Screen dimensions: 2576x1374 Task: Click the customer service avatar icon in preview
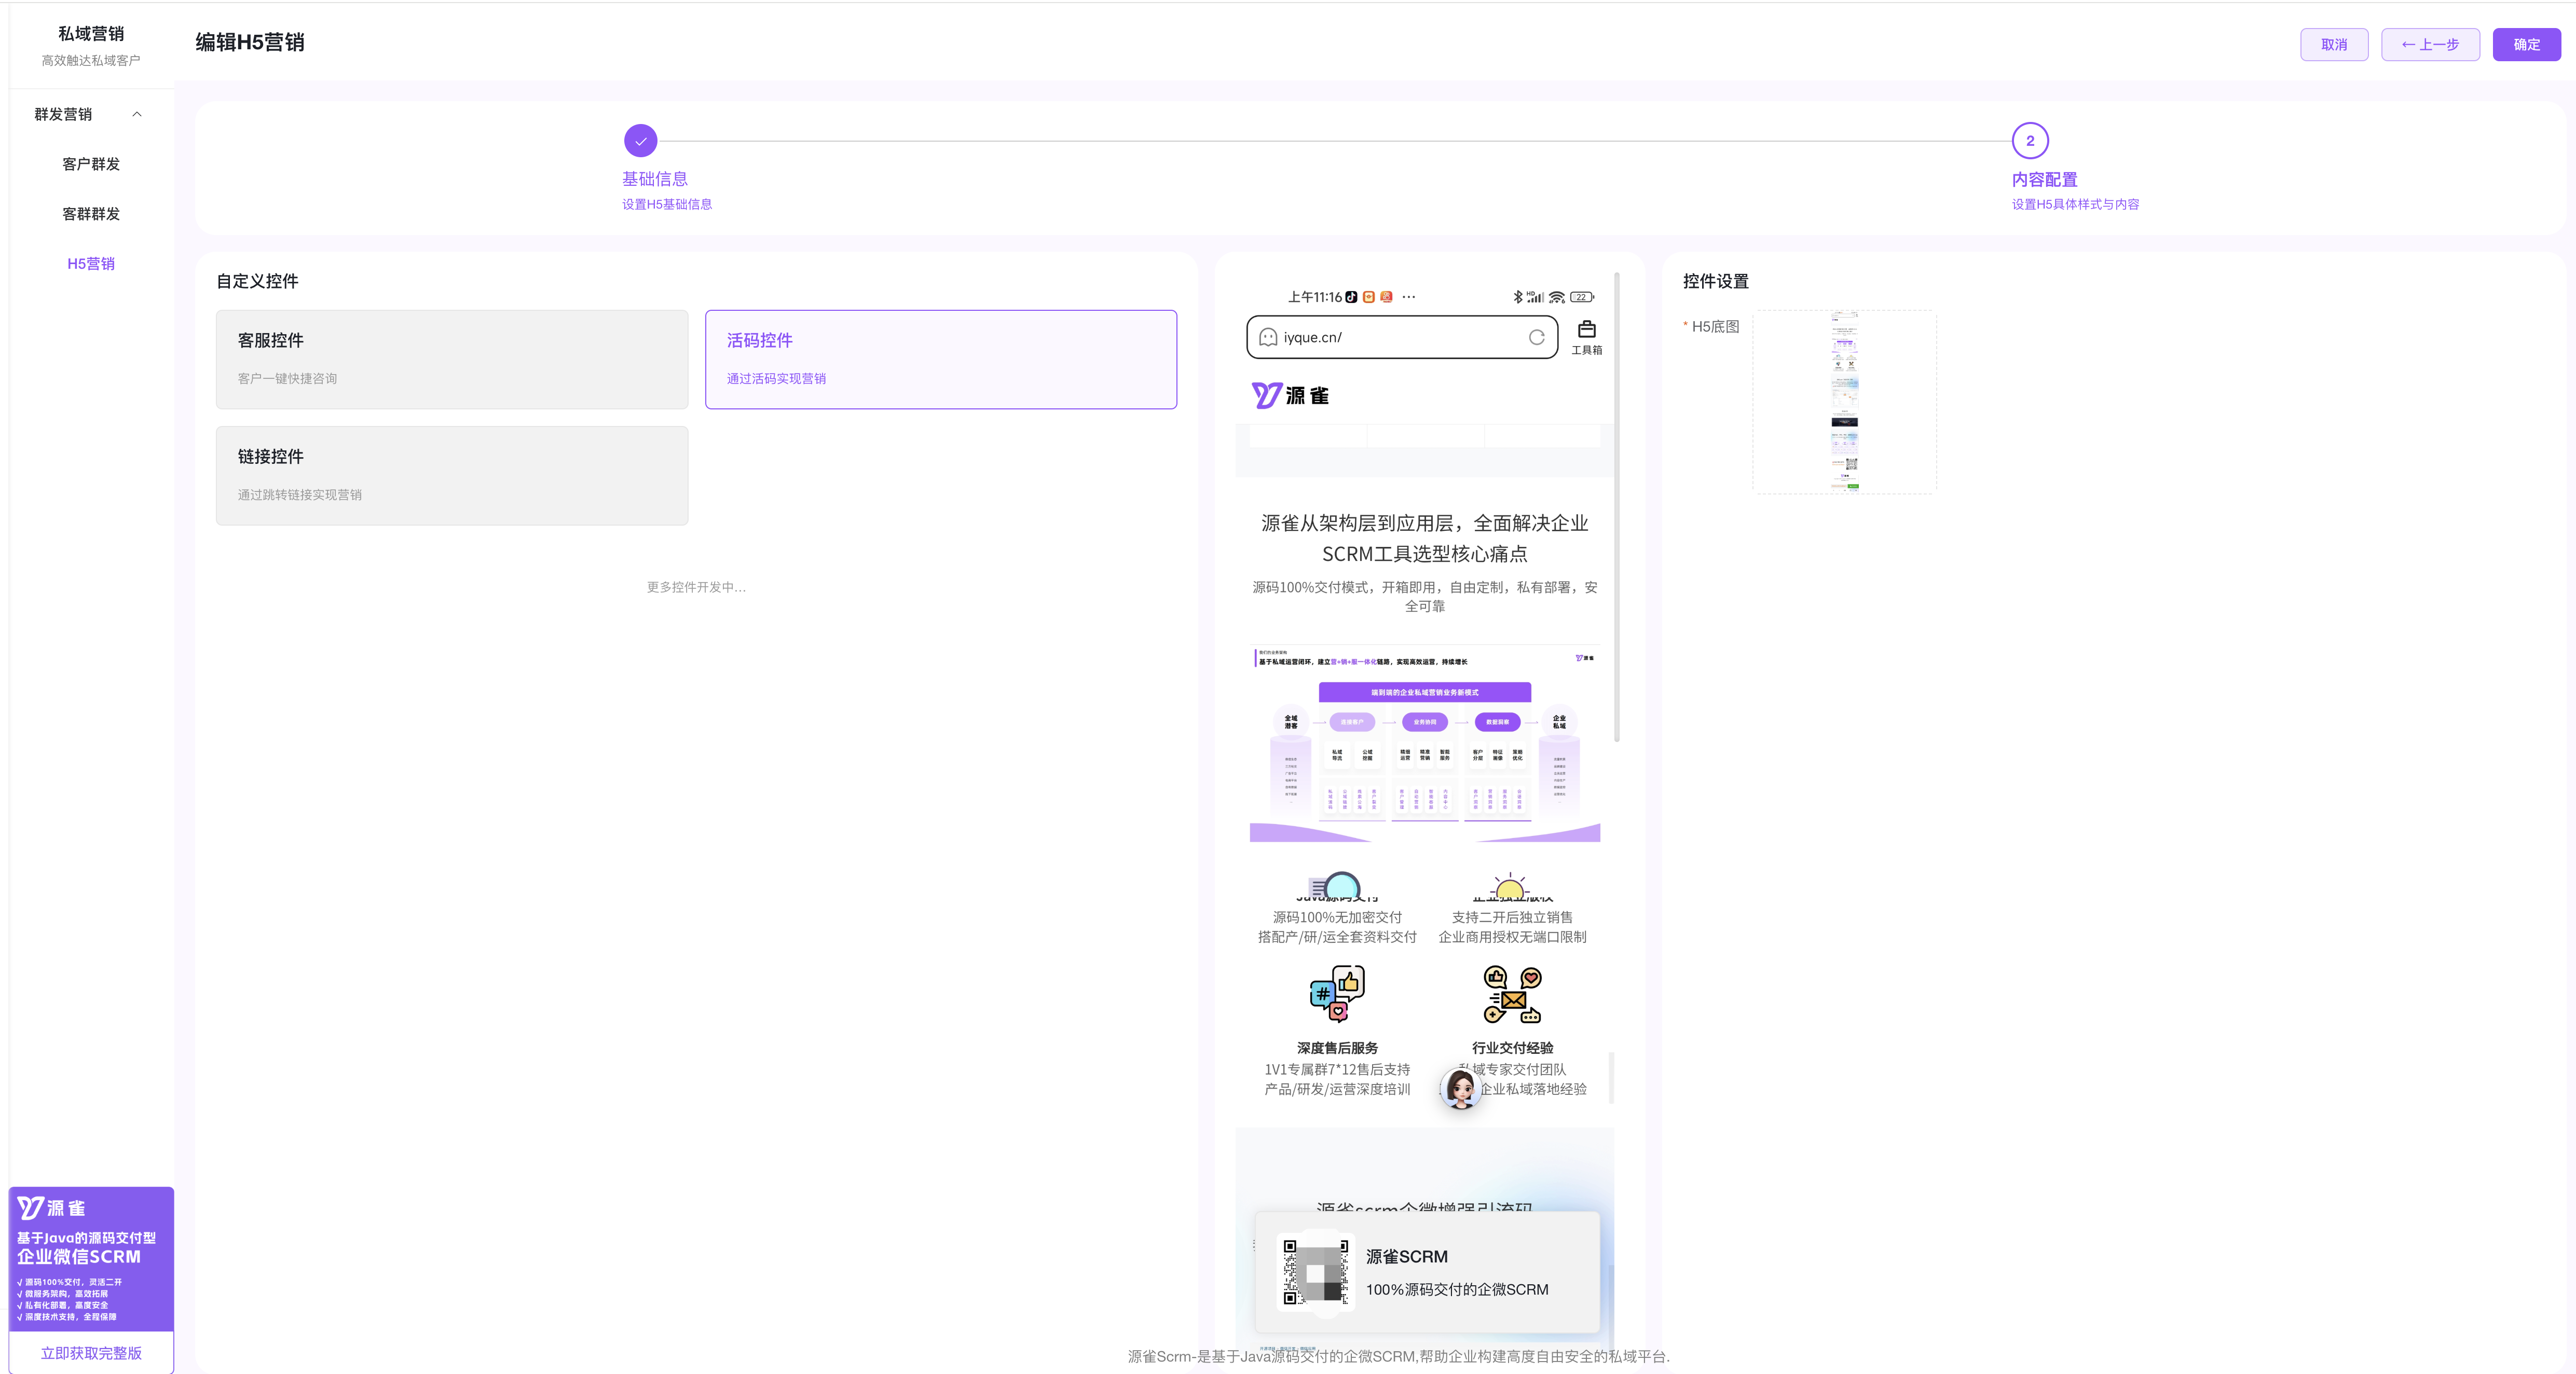[1460, 1088]
